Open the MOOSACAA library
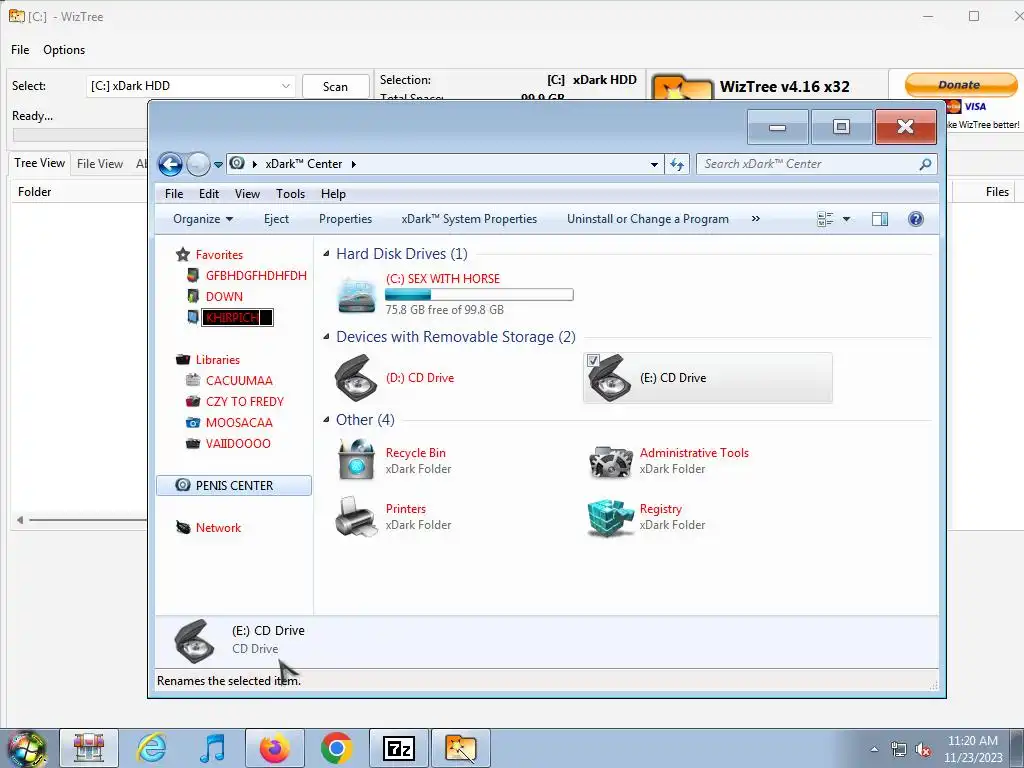Viewport: 1024px width, 768px height. click(x=239, y=423)
